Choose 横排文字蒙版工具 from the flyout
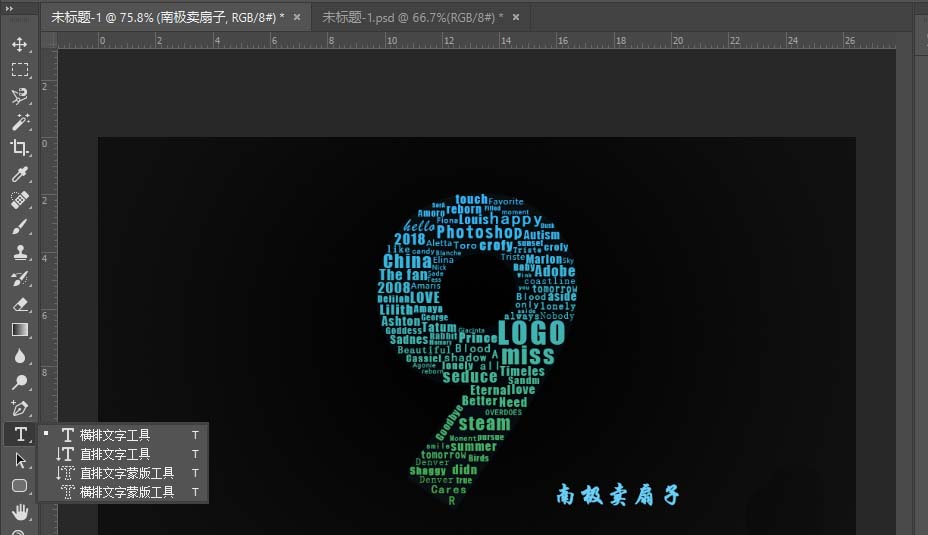928x535 pixels. pyautogui.click(x=123, y=492)
